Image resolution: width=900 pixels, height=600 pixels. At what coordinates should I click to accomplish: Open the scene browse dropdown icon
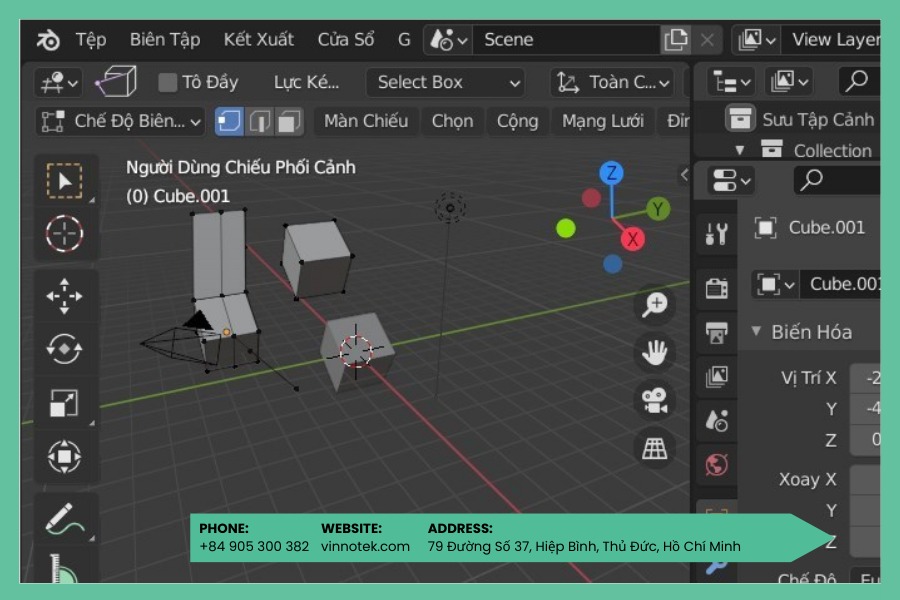click(448, 40)
